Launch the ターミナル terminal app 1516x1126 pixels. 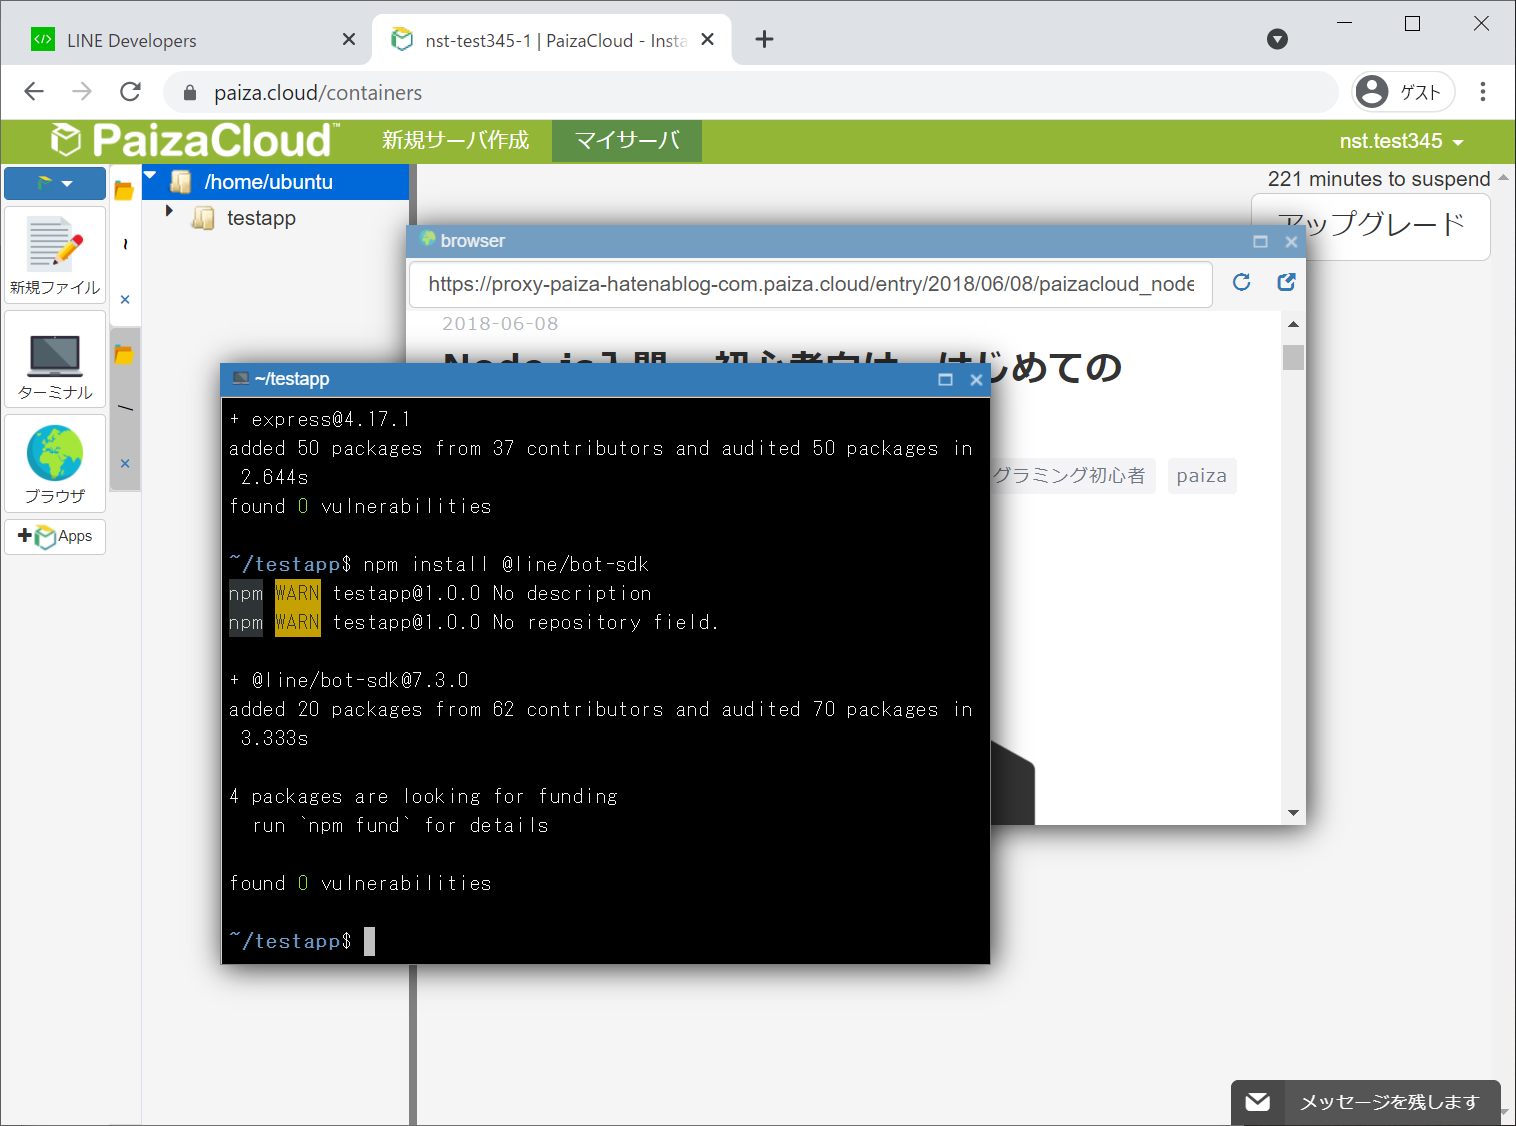coord(55,359)
